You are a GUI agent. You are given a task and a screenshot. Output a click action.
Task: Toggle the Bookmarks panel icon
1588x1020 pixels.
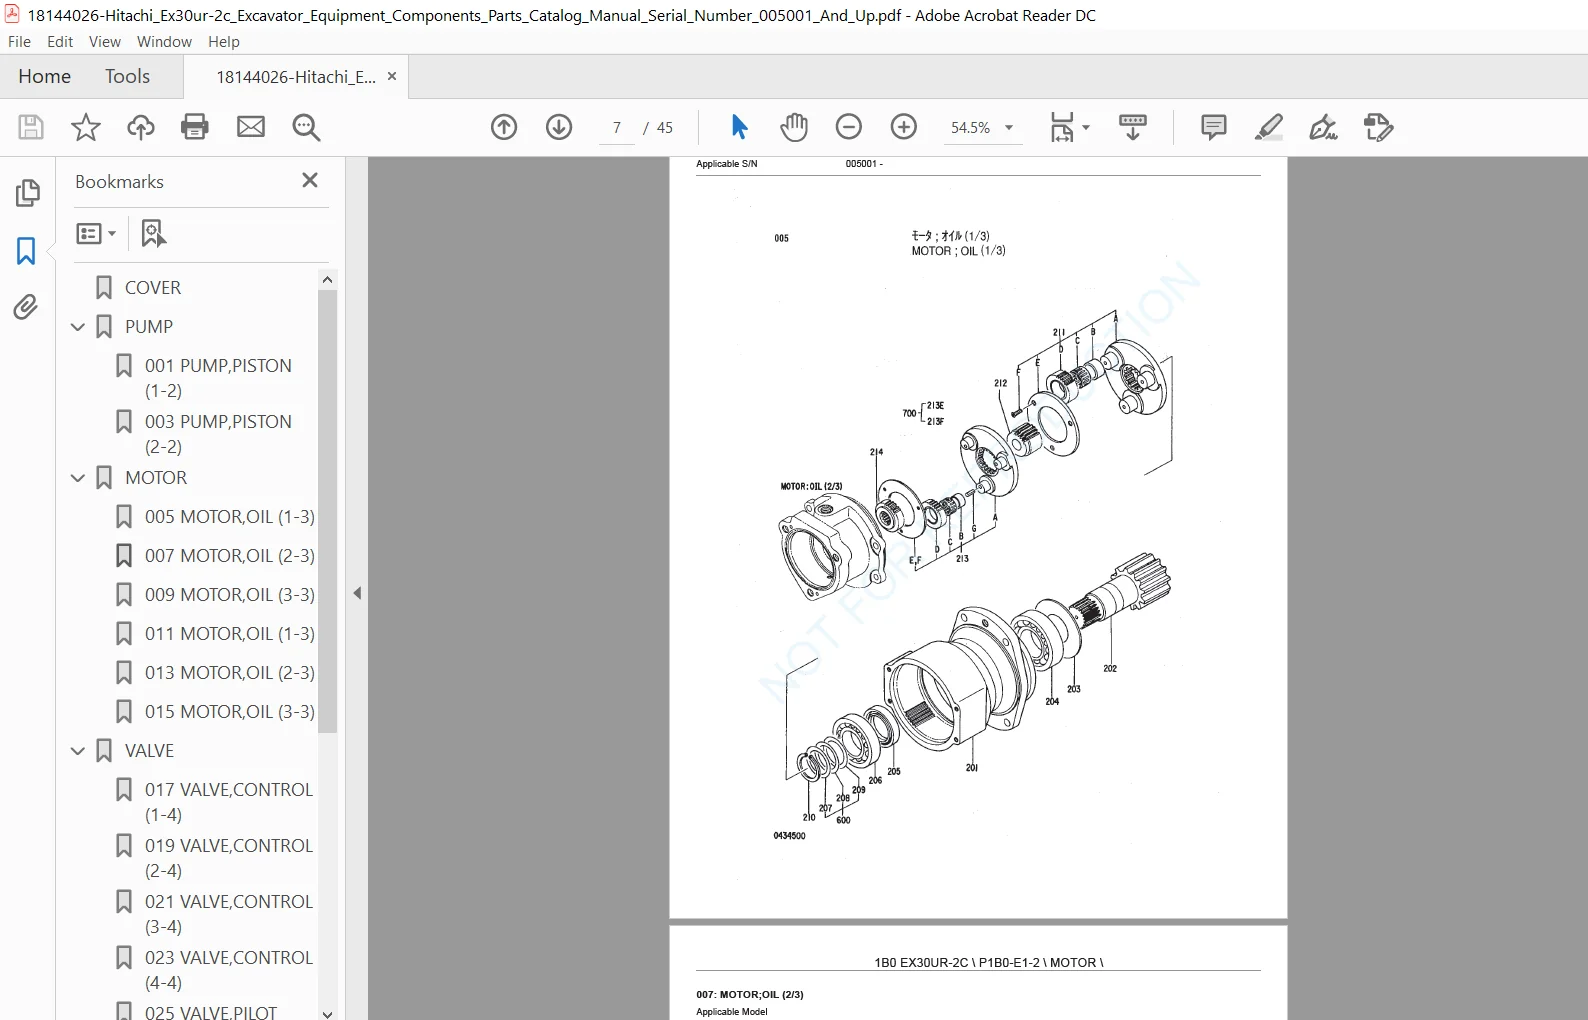coord(26,250)
